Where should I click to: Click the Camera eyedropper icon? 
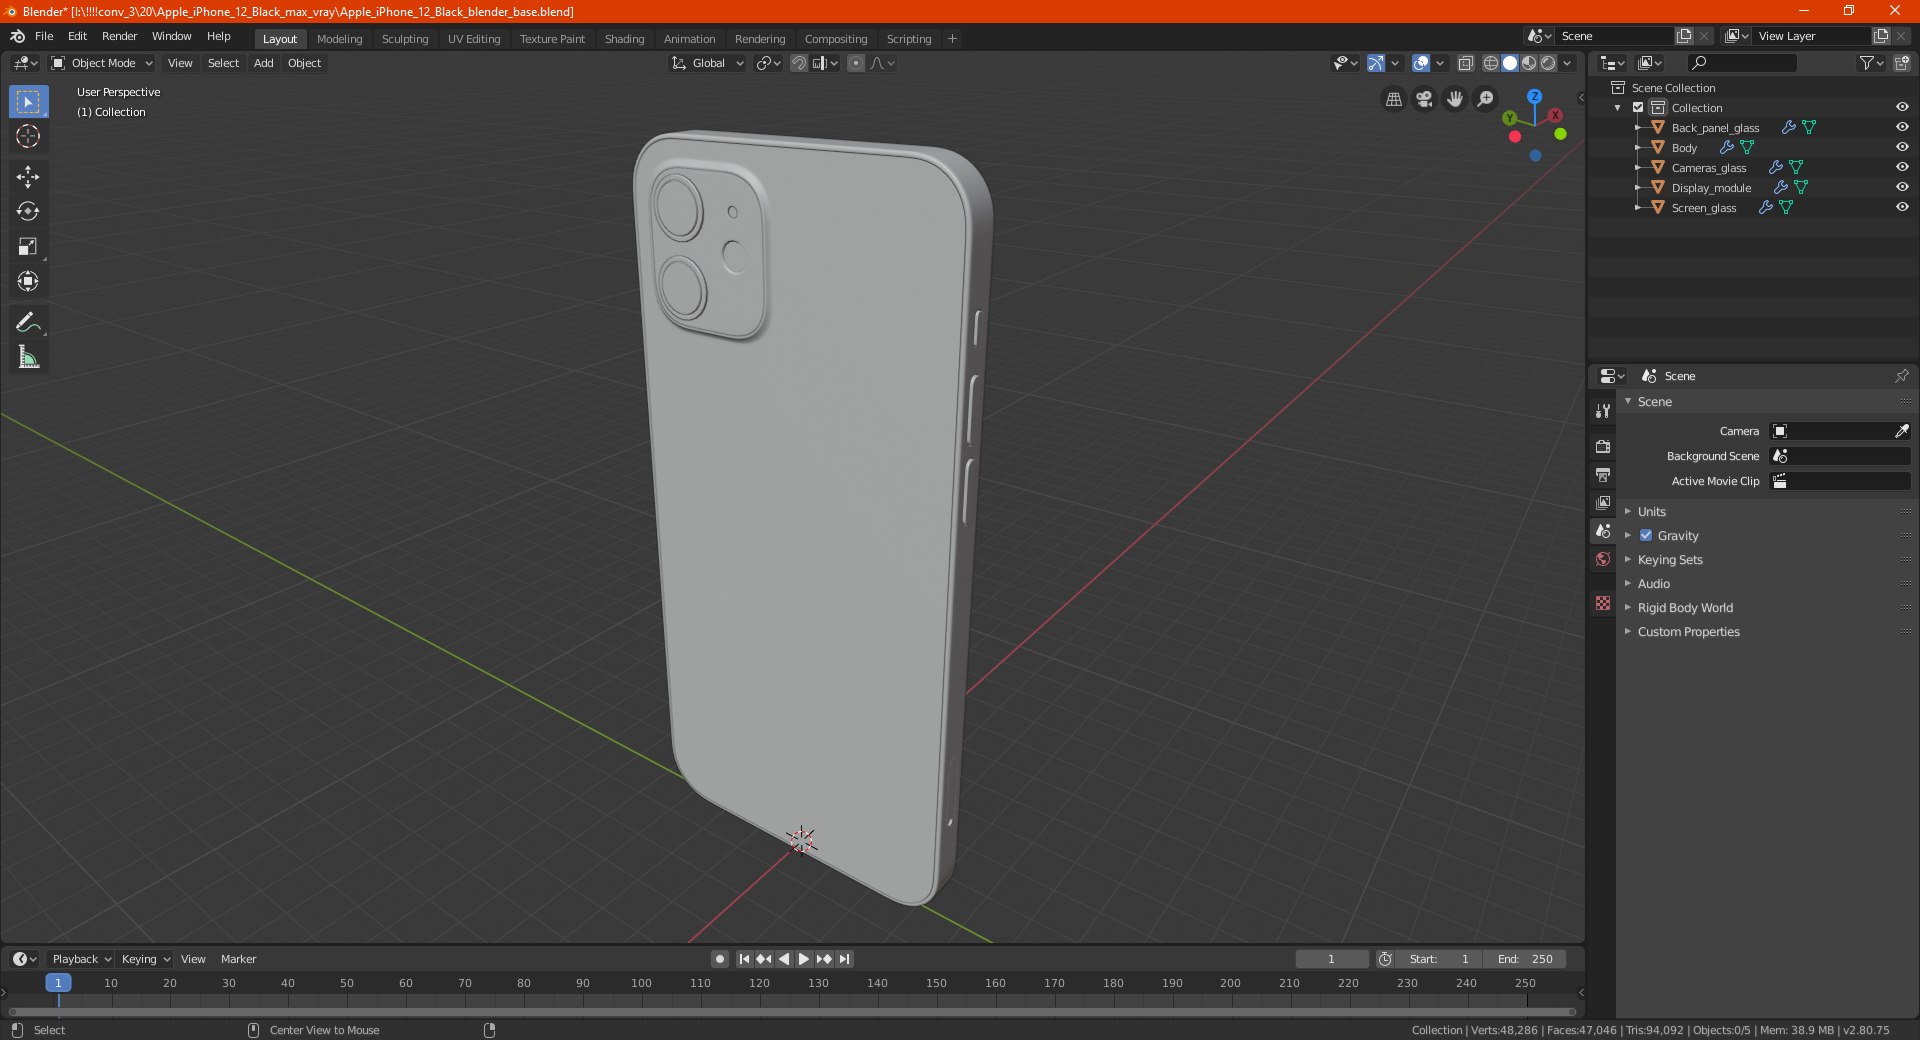pyautogui.click(x=1901, y=431)
